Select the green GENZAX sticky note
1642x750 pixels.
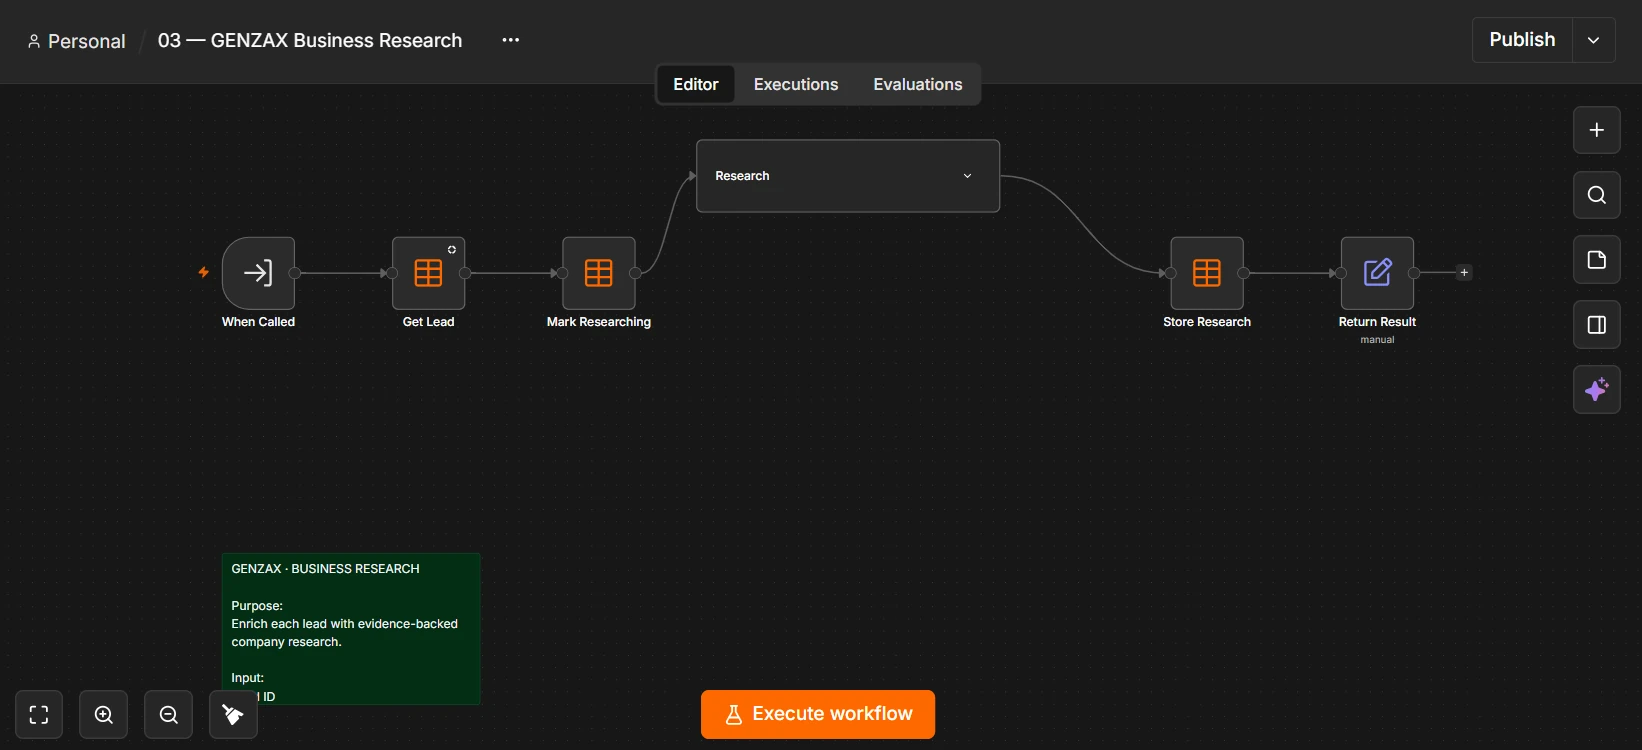pos(351,629)
